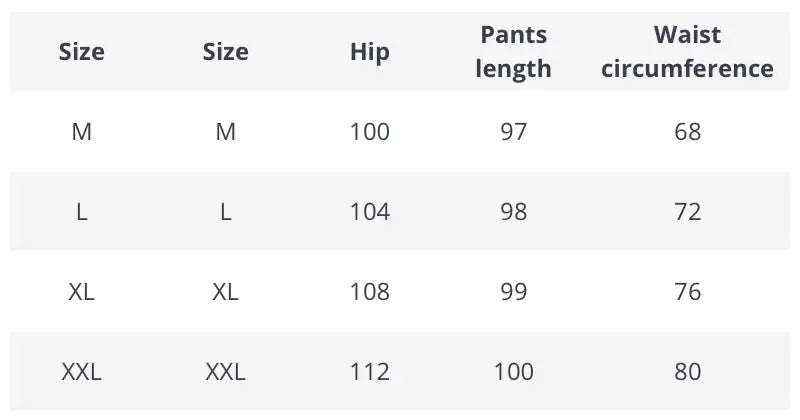
Task: Select pants length value 97
Action: click(x=513, y=131)
